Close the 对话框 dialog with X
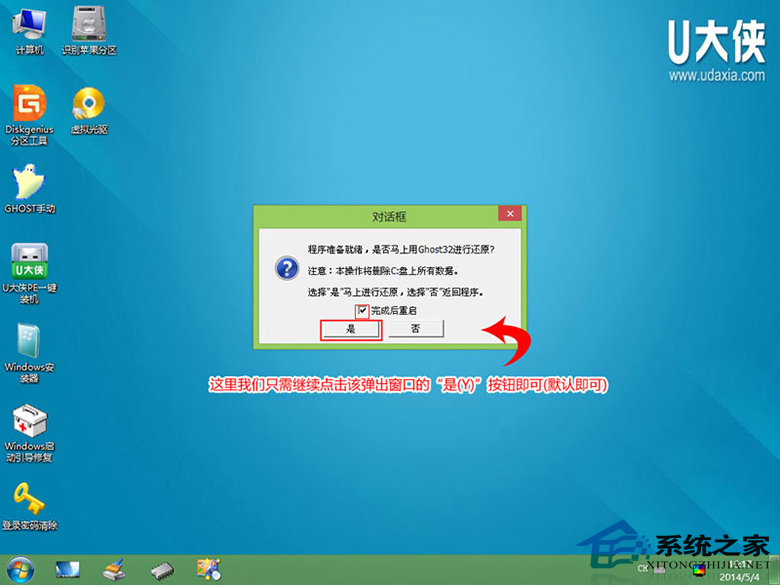 (510, 214)
